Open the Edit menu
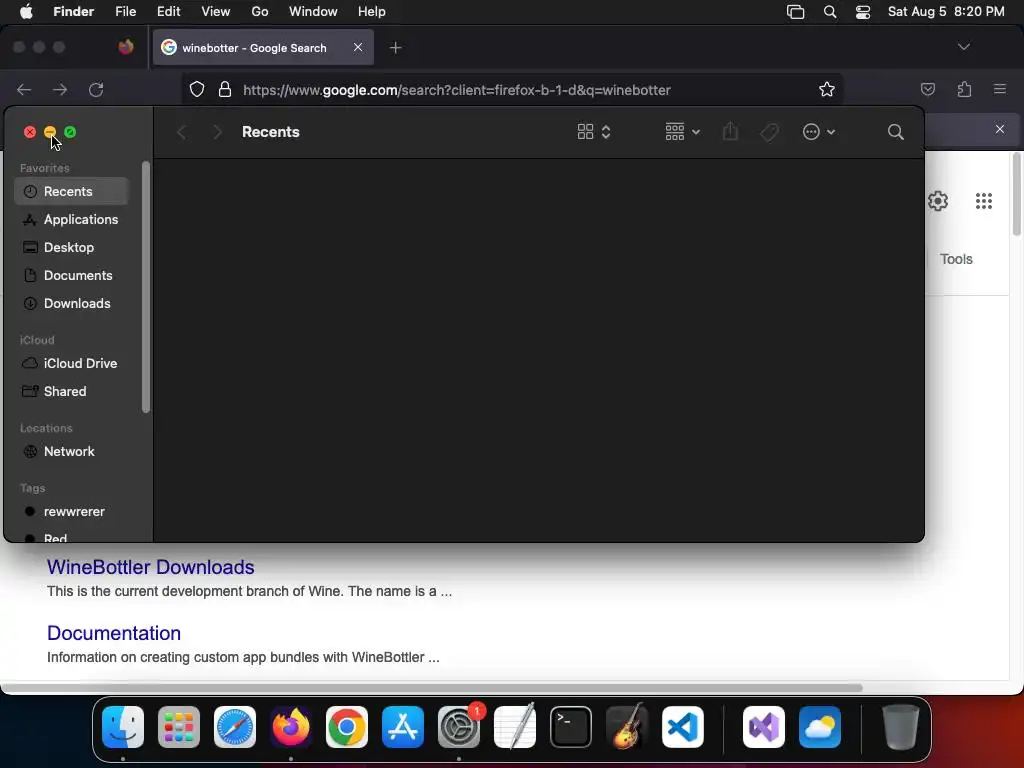Image resolution: width=1024 pixels, height=768 pixels. point(168,12)
